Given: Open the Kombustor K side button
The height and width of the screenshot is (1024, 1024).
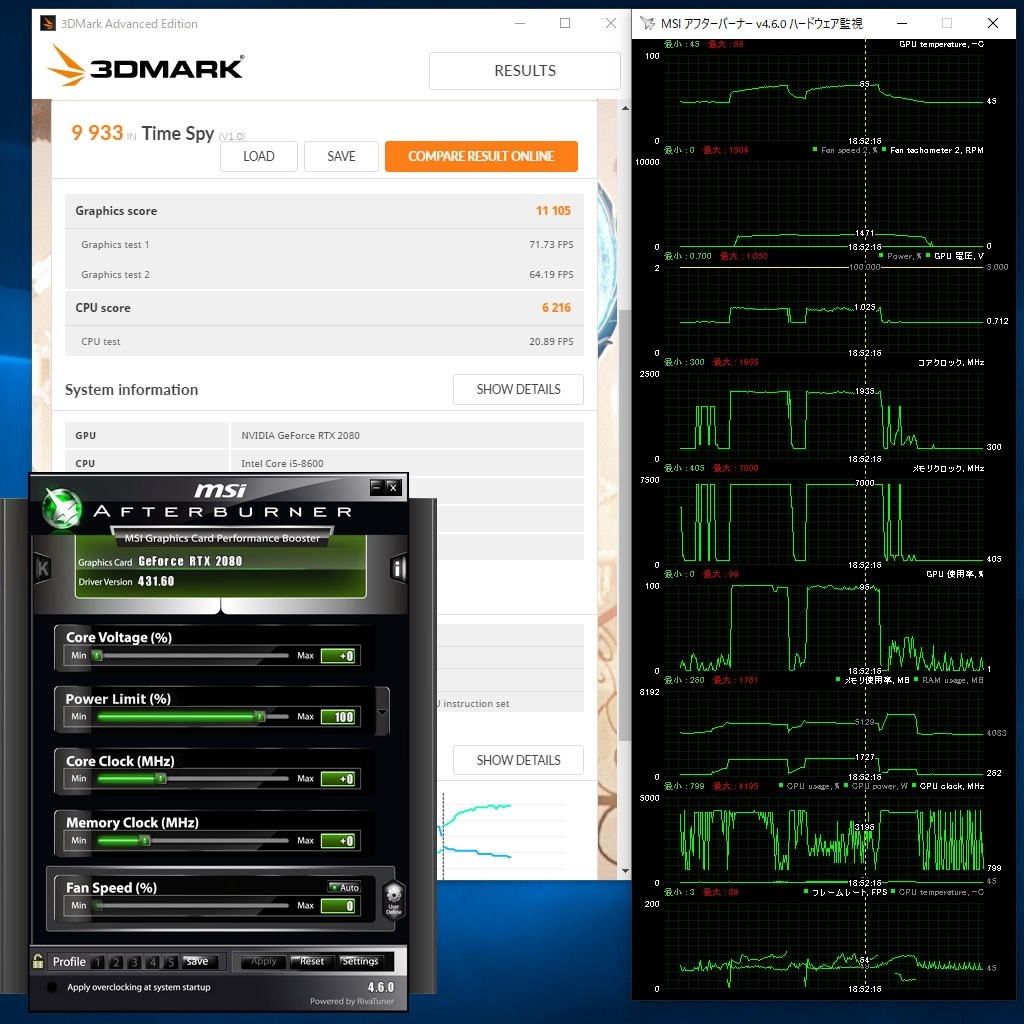Looking at the screenshot, I should coord(42,568).
